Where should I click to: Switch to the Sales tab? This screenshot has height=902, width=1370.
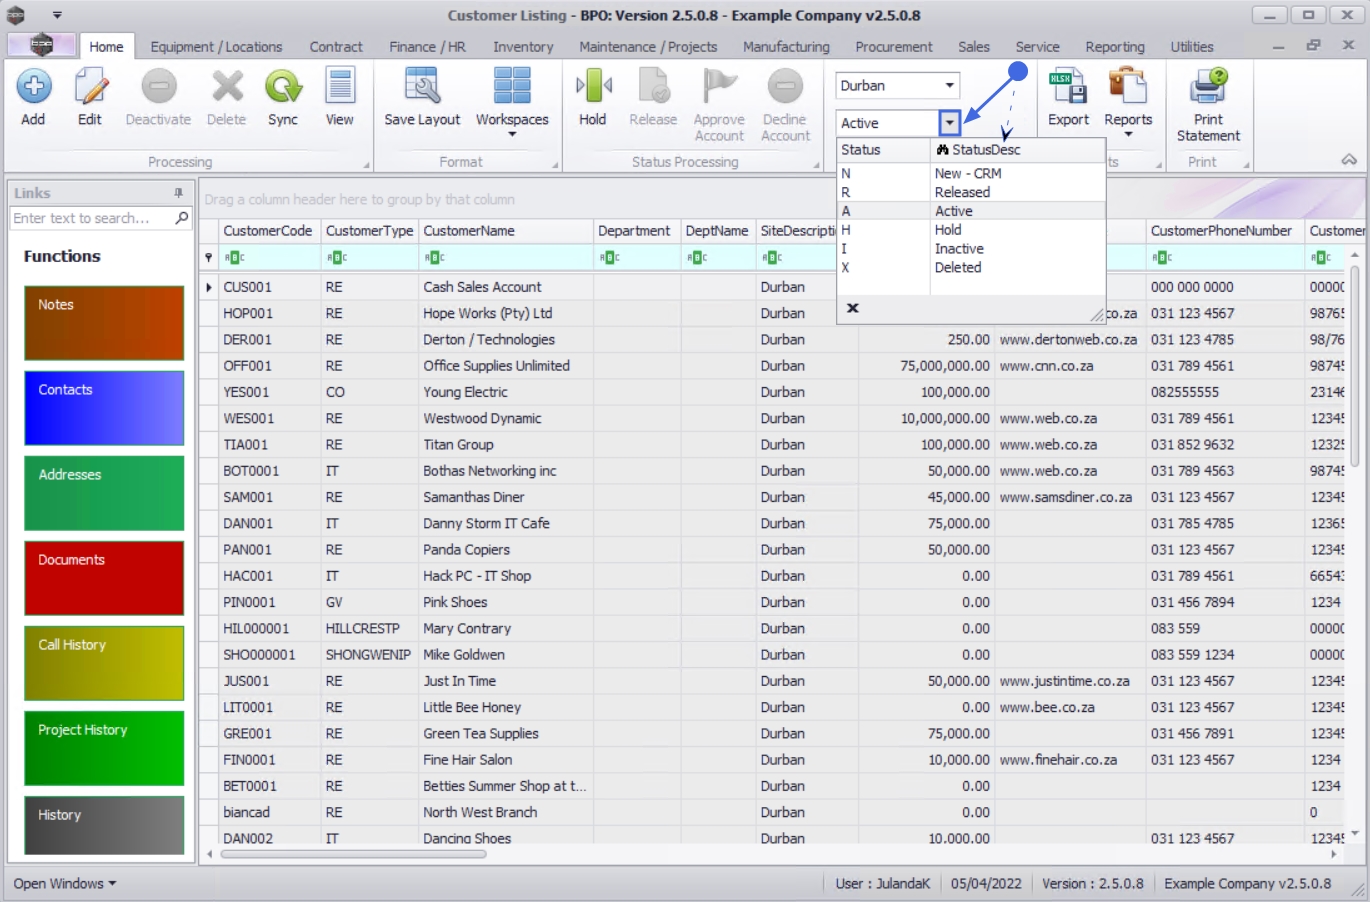974,47
